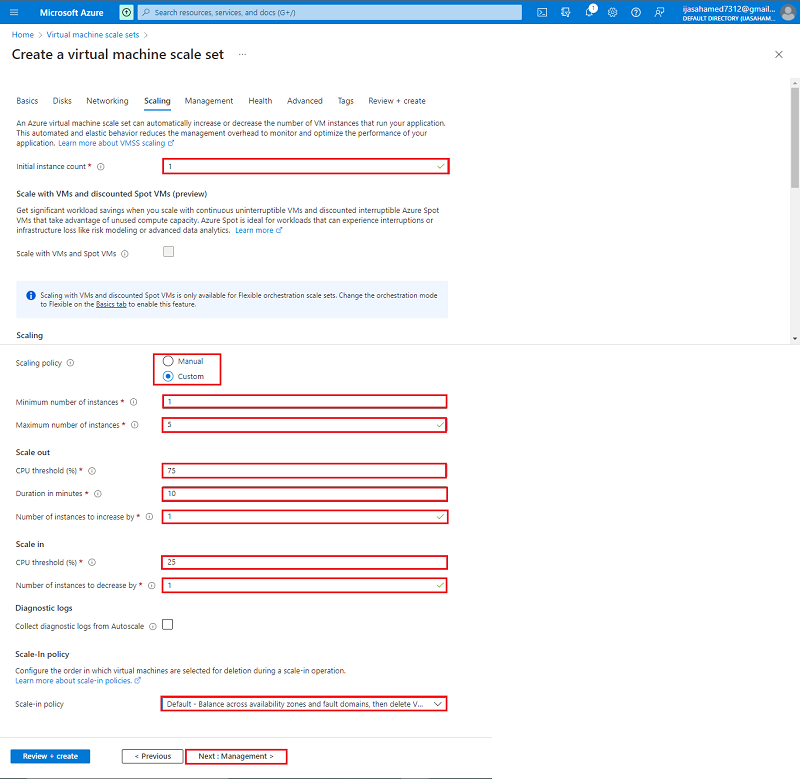This screenshot has height=781, width=800.
Task: Open Azure Cloud Shell
Action: tap(542, 12)
